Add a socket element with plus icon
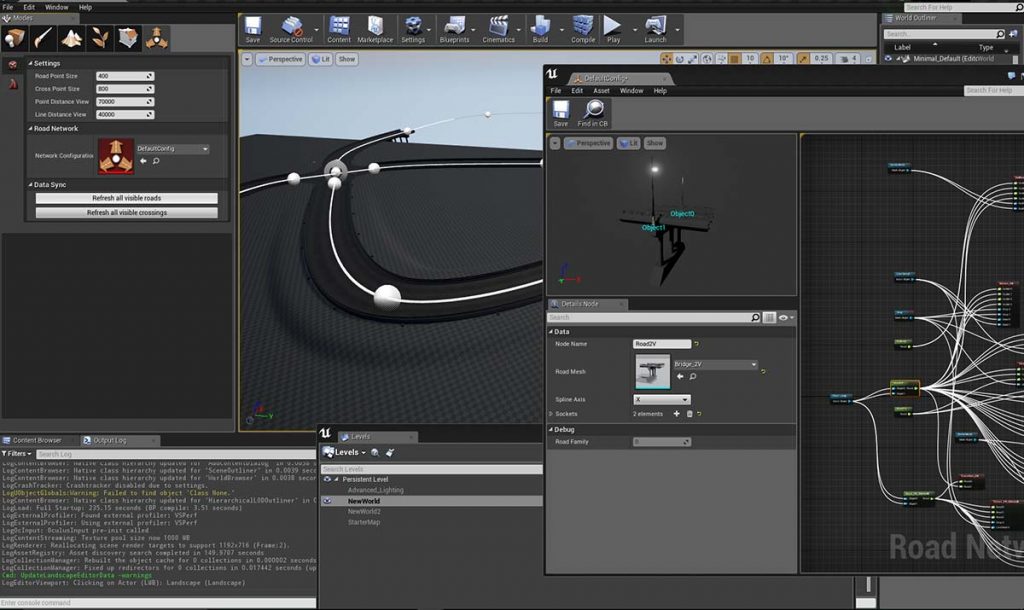1024x610 pixels. click(x=676, y=413)
